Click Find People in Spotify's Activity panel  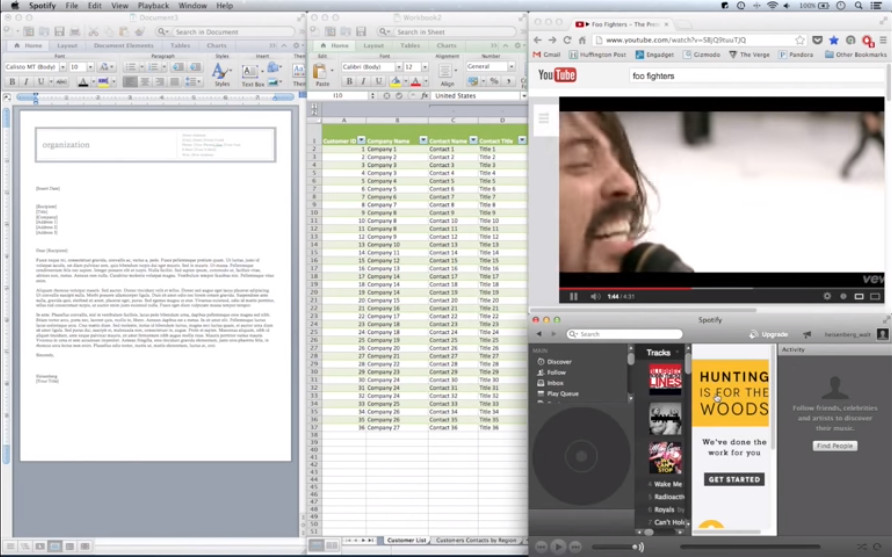[x=835, y=446]
